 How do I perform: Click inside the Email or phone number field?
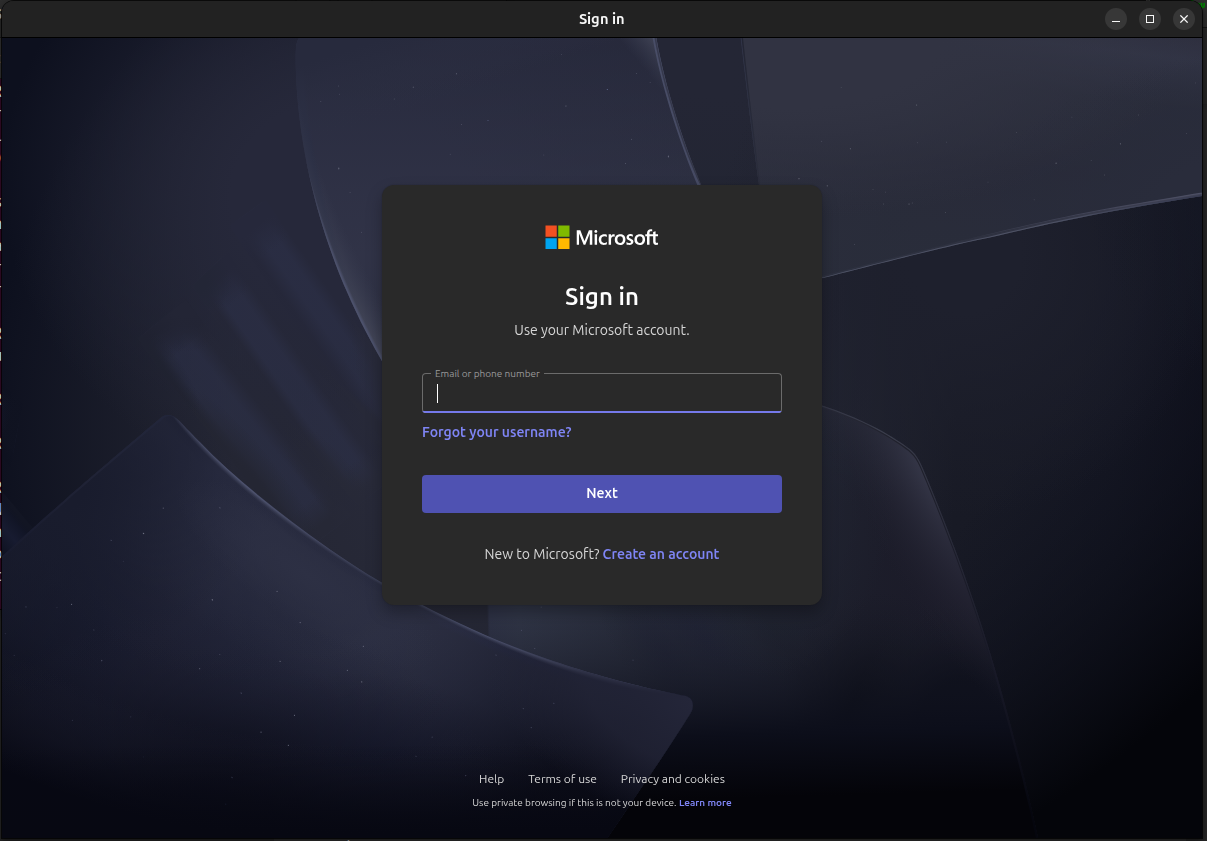coord(601,393)
